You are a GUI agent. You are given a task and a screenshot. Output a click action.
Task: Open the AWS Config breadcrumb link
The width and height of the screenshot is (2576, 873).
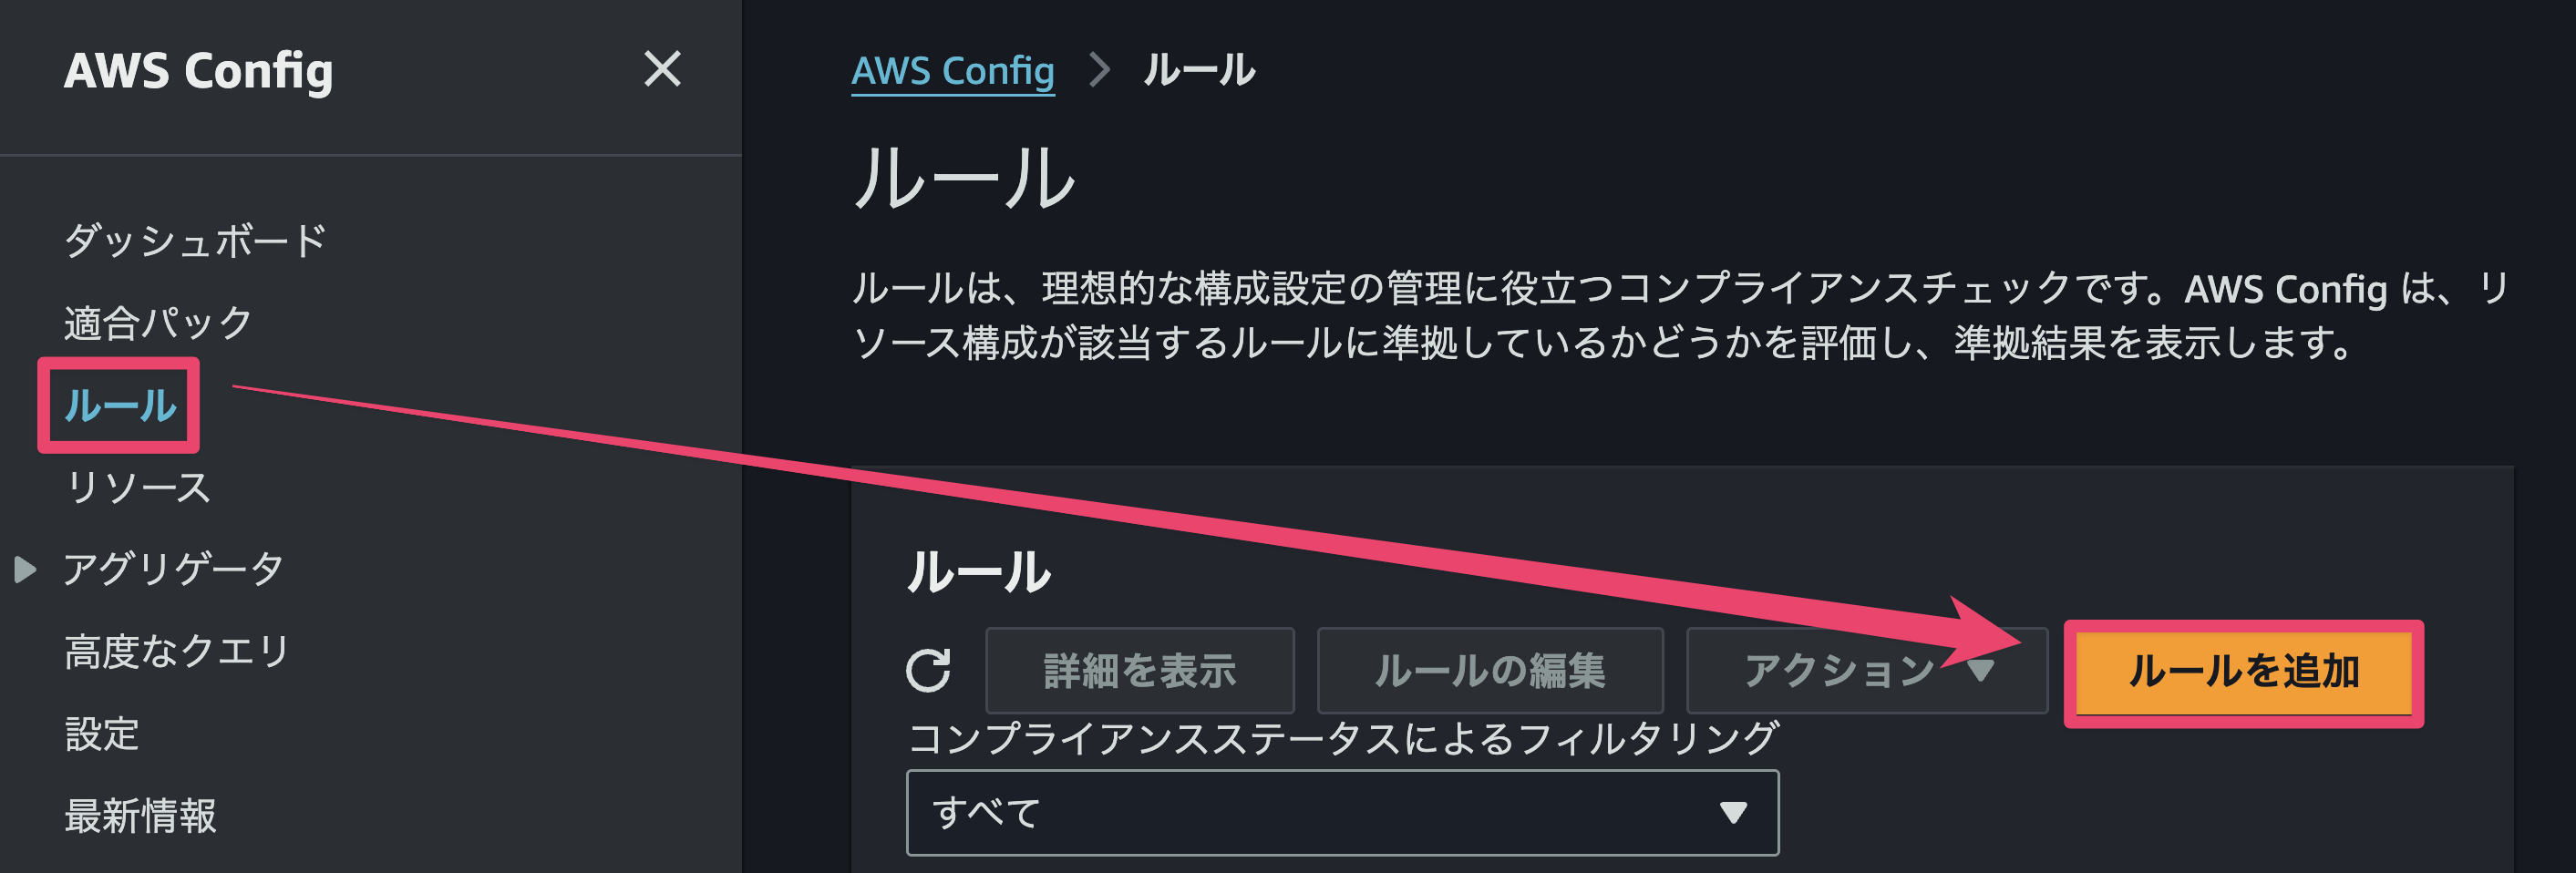pos(952,71)
